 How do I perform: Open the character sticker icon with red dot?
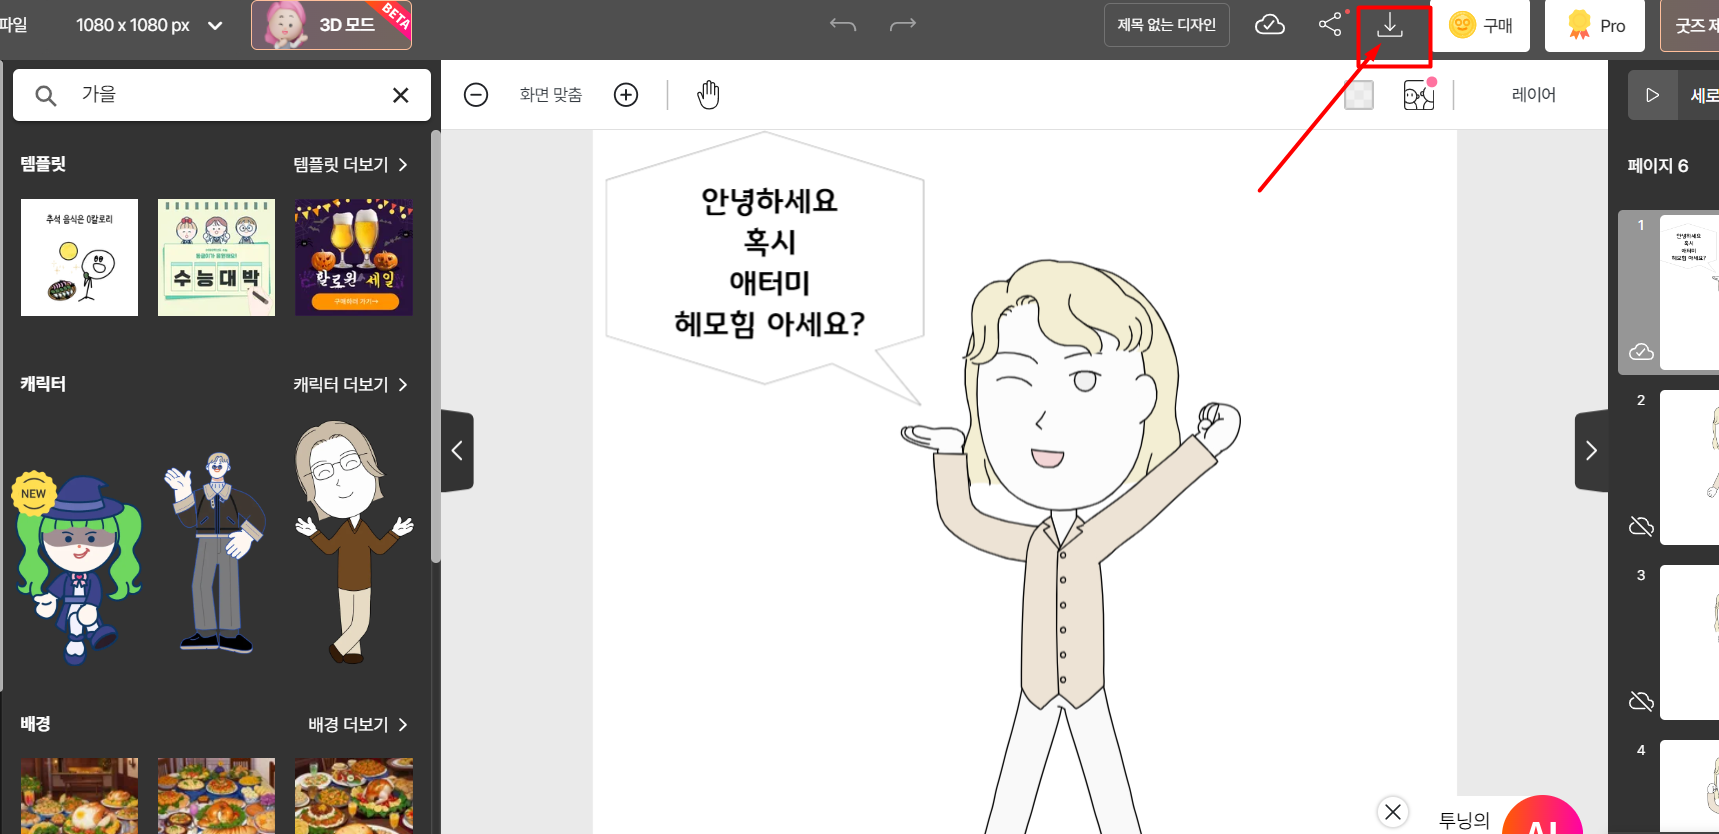[1419, 95]
